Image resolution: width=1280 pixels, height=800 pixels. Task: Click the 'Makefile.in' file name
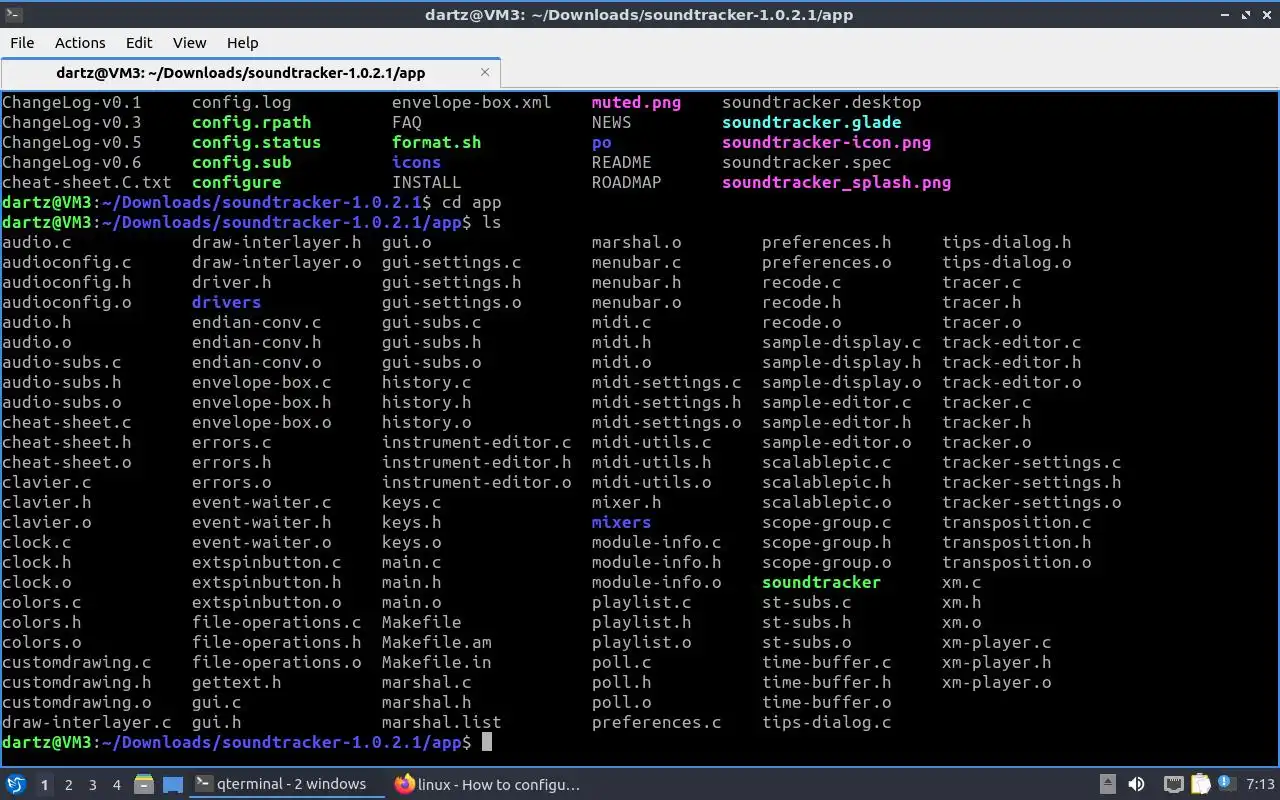coord(437,662)
